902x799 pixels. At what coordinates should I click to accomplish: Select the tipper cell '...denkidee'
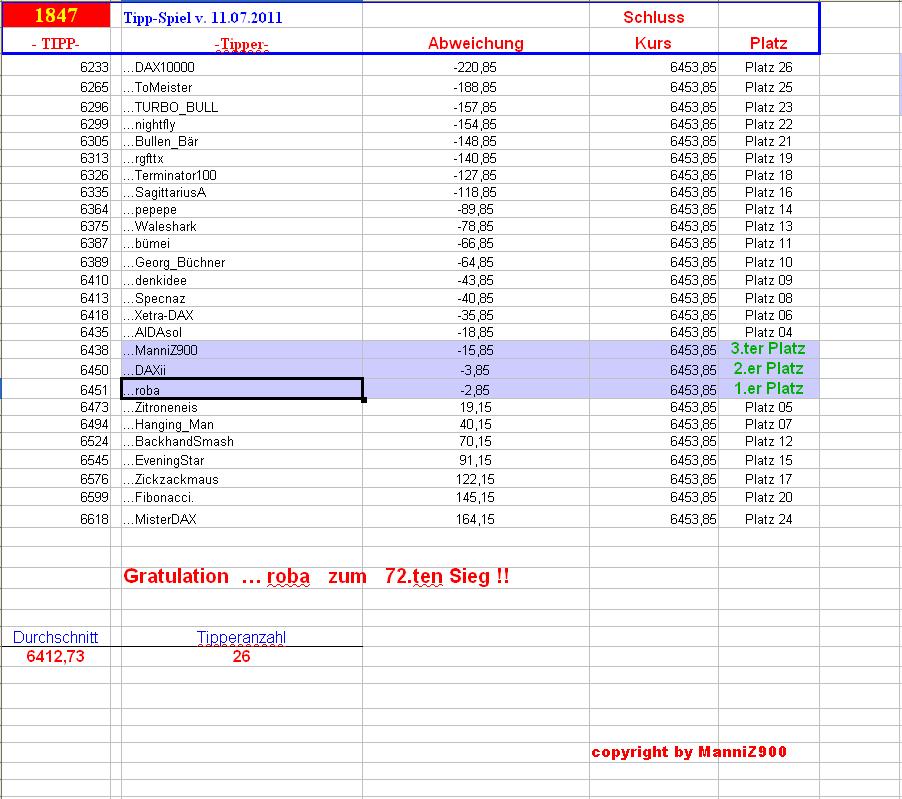[x=242, y=280]
